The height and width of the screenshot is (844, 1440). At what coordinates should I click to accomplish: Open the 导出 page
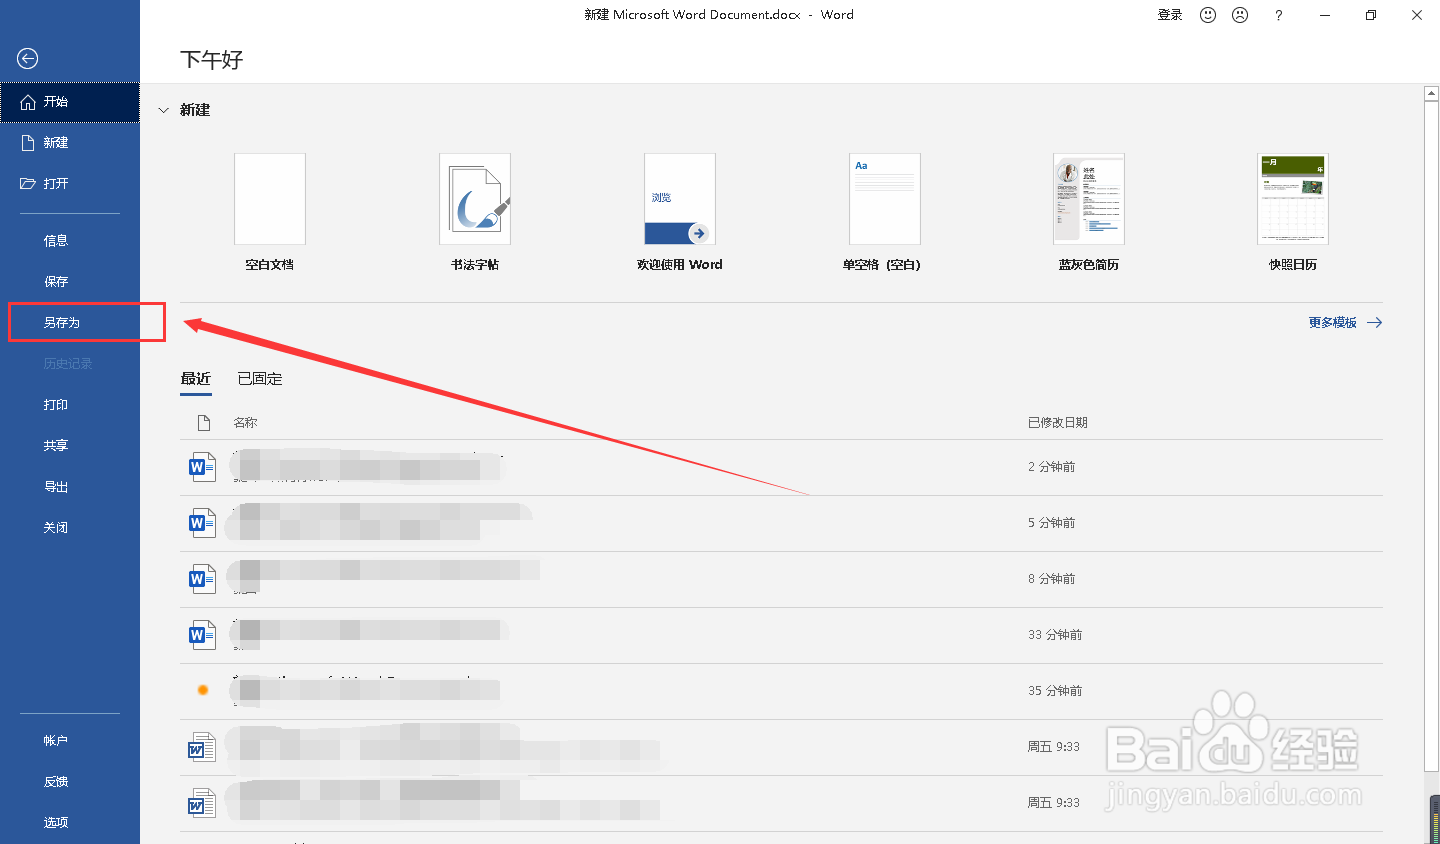tap(70, 487)
